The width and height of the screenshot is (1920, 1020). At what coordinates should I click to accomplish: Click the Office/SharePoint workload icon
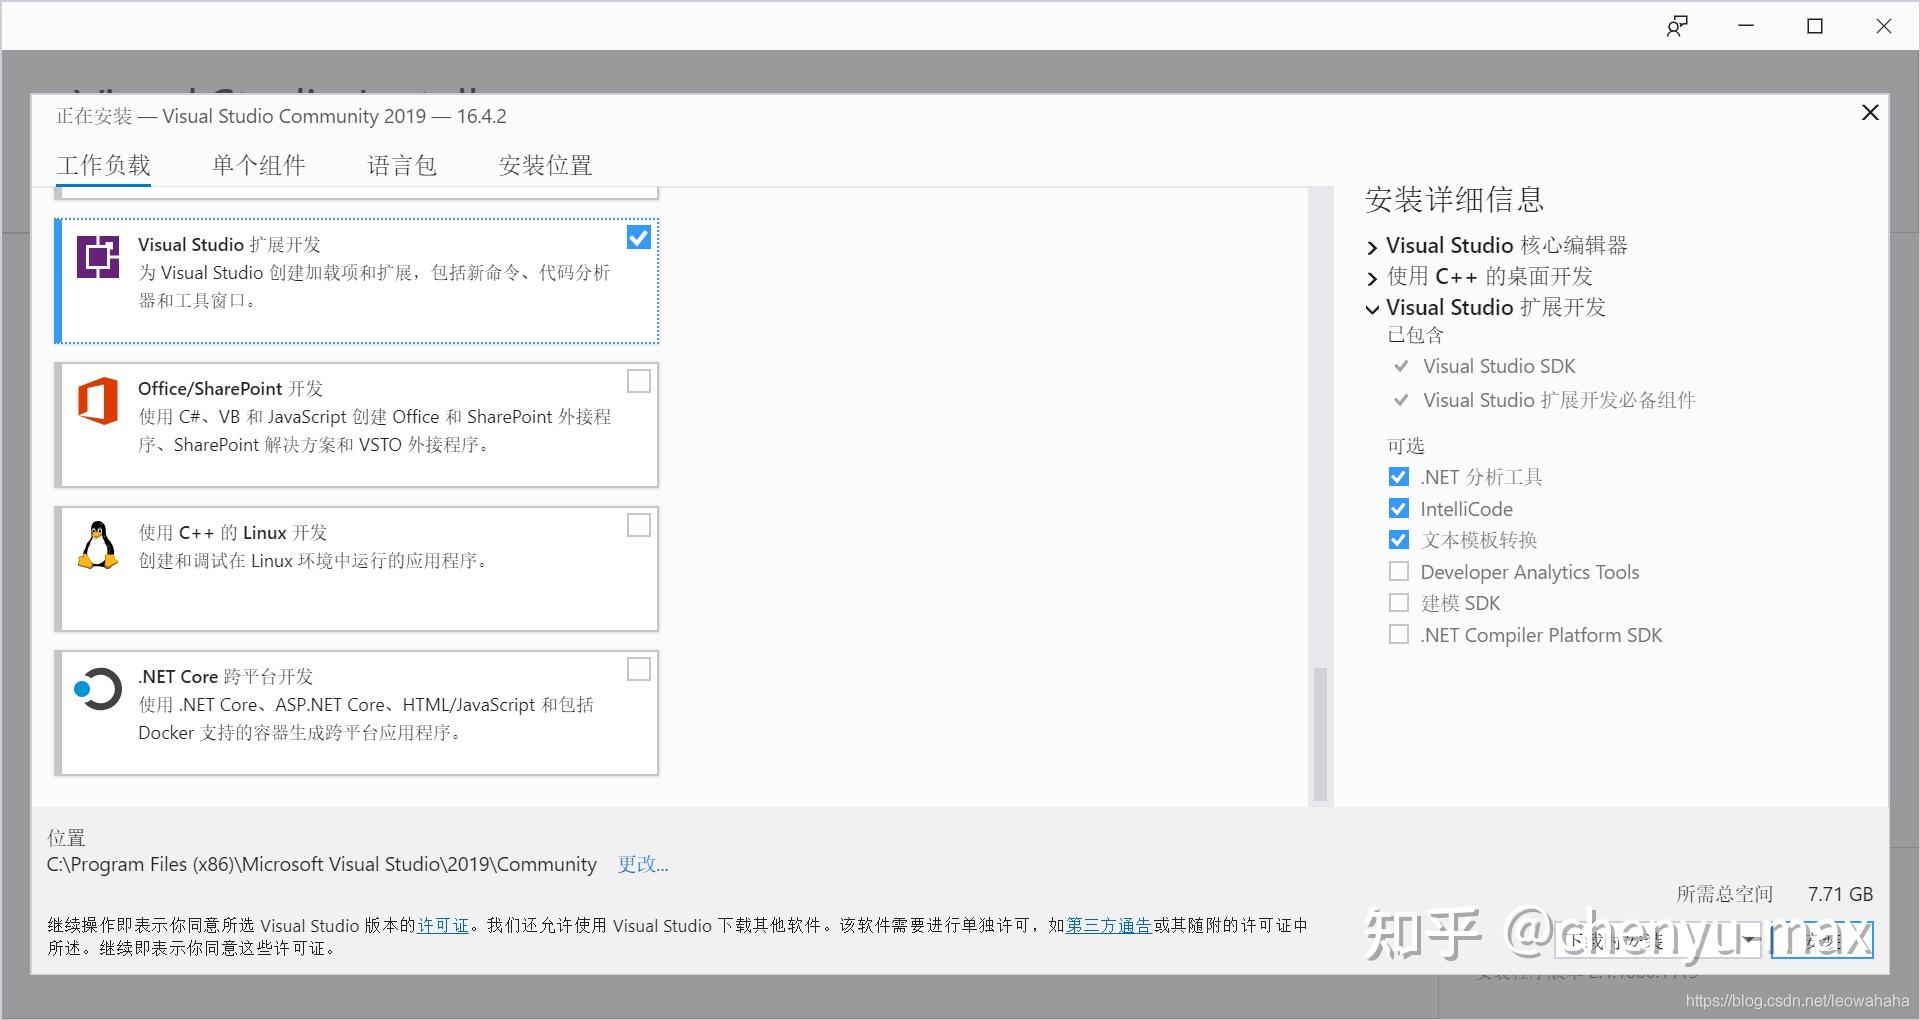pyautogui.click(x=98, y=401)
